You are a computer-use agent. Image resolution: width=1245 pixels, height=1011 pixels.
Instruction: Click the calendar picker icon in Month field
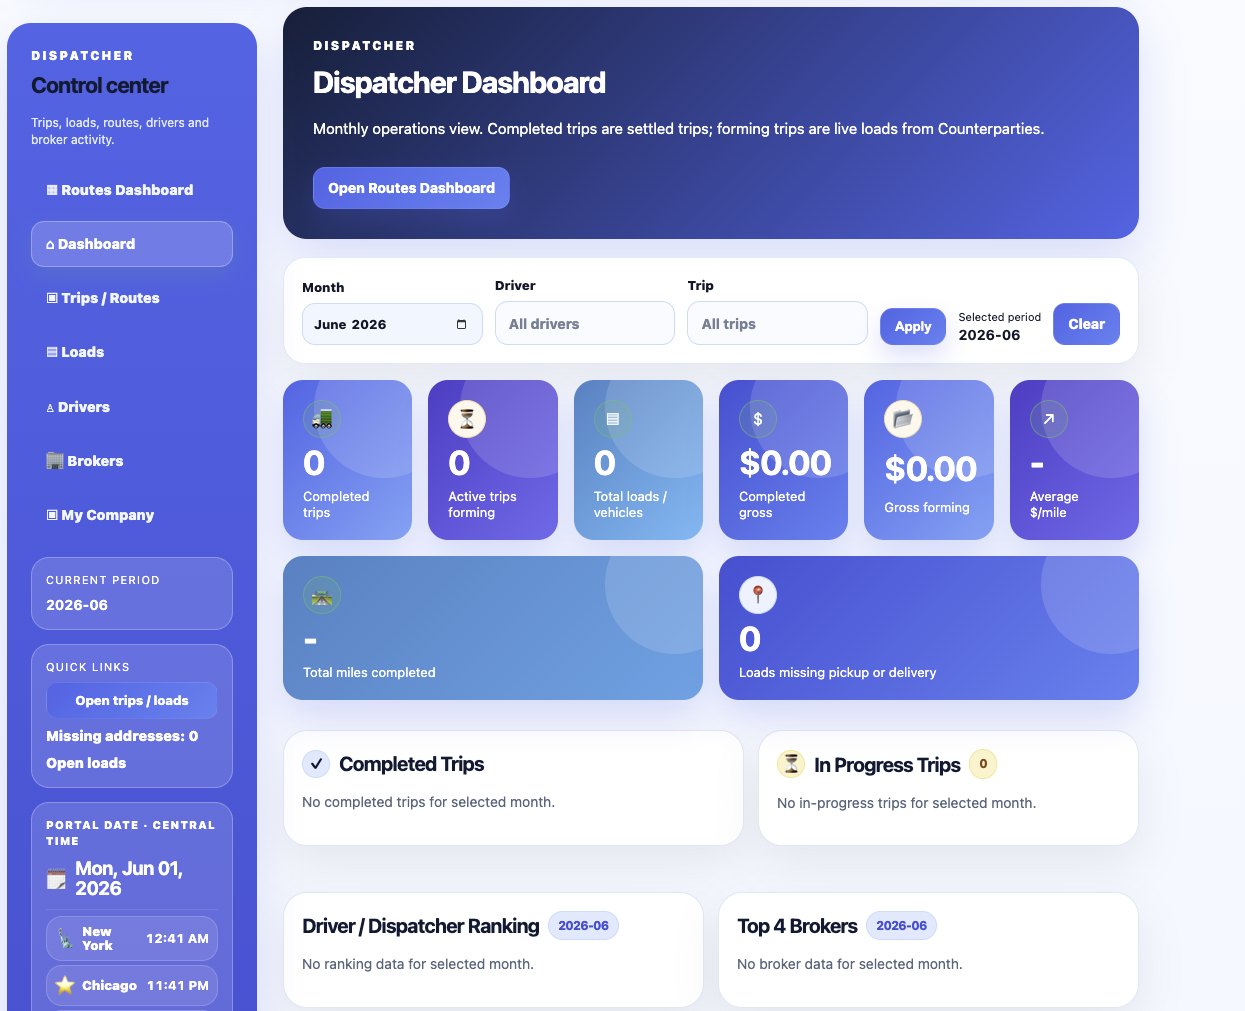pyautogui.click(x=461, y=324)
